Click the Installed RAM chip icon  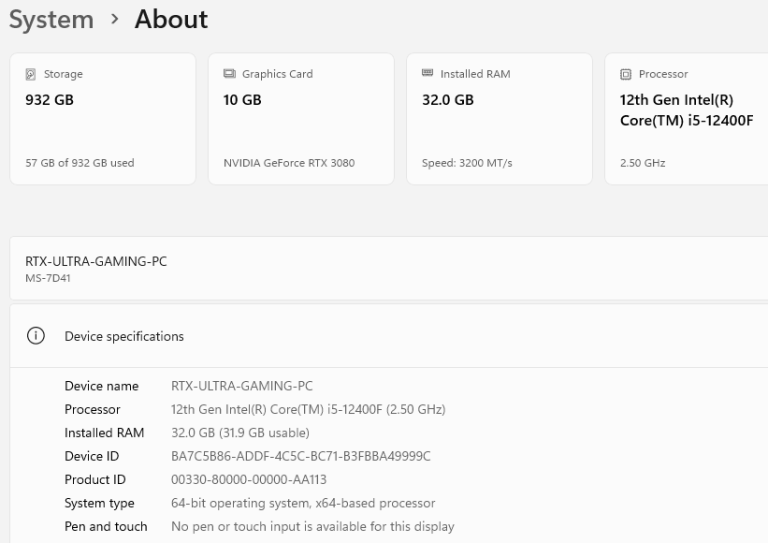(427, 74)
